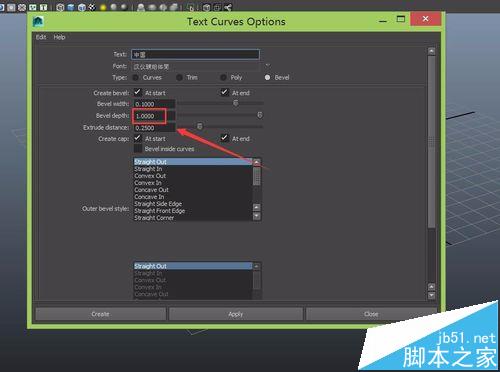Click the main vertical scrollbar thumb
Viewport: 500px width, 372px height.
click(x=431, y=142)
